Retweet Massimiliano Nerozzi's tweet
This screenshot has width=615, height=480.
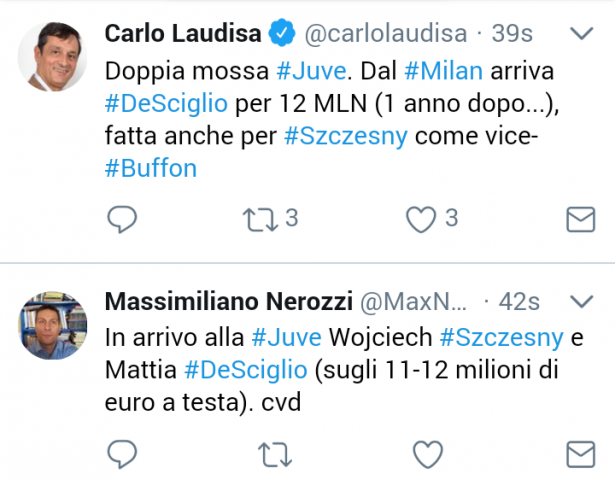pyautogui.click(x=270, y=454)
